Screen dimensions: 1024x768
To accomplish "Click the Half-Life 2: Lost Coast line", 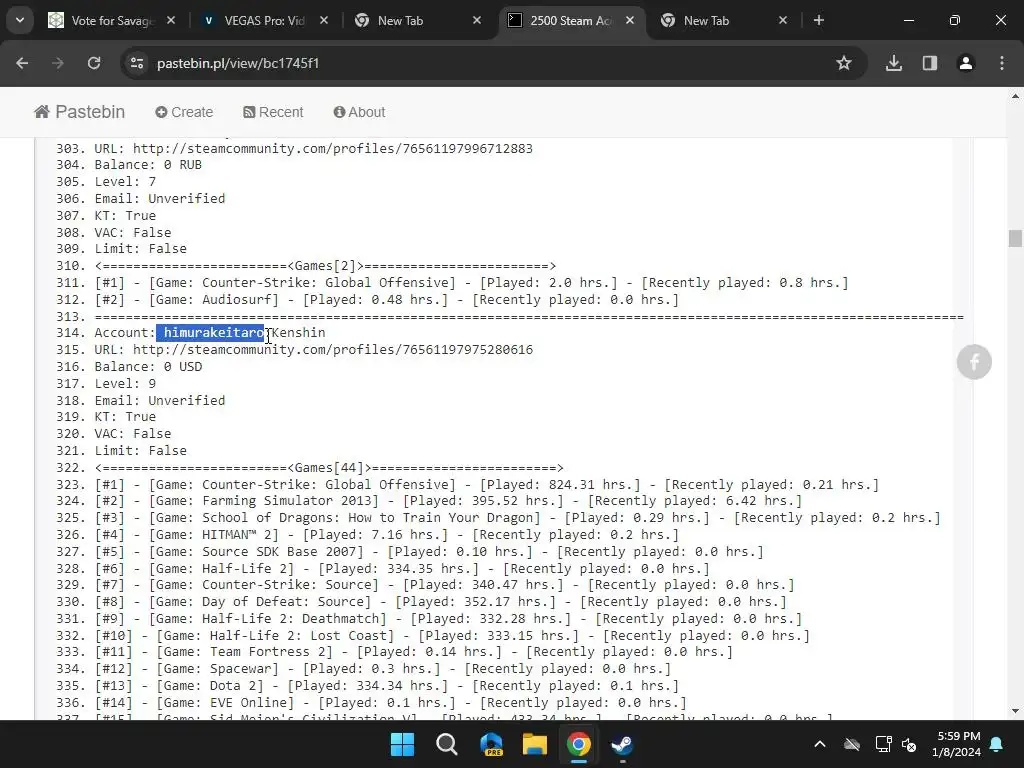I will click(x=452, y=635).
